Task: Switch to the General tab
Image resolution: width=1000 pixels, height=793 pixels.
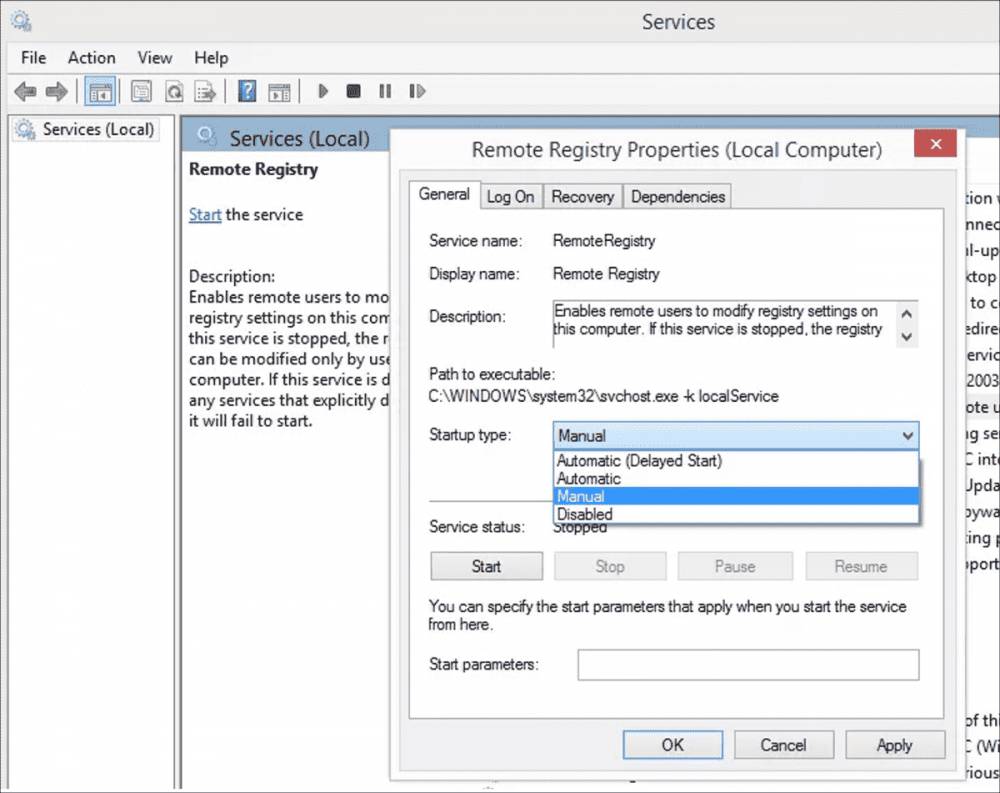Action: coord(444,194)
